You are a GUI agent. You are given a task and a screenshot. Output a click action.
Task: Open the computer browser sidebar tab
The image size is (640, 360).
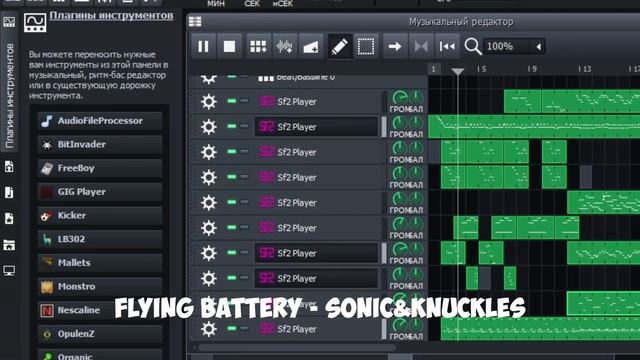pyautogui.click(x=9, y=270)
